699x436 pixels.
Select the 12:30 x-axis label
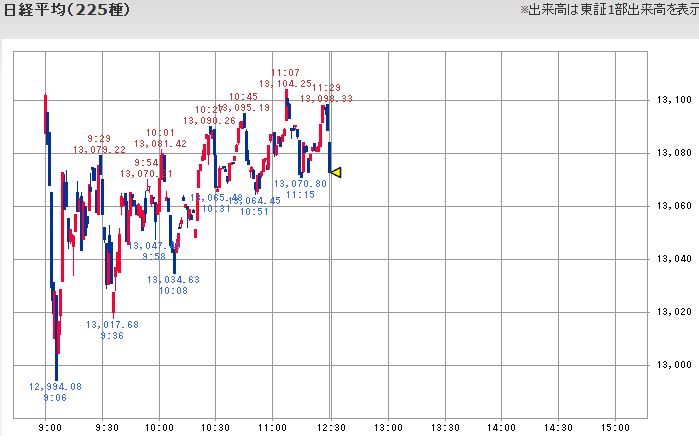point(331,428)
